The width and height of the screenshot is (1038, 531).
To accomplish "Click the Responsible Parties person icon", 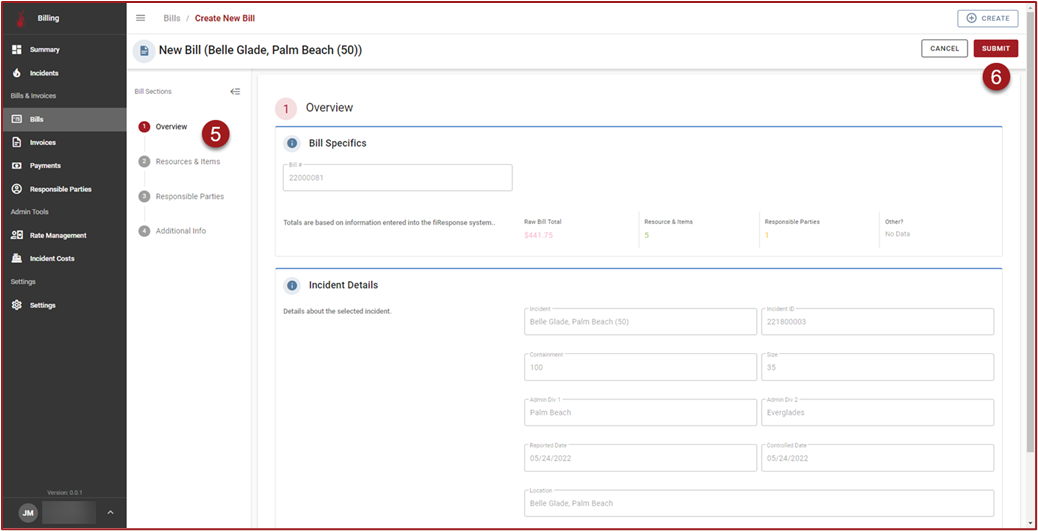I will (x=17, y=189).
